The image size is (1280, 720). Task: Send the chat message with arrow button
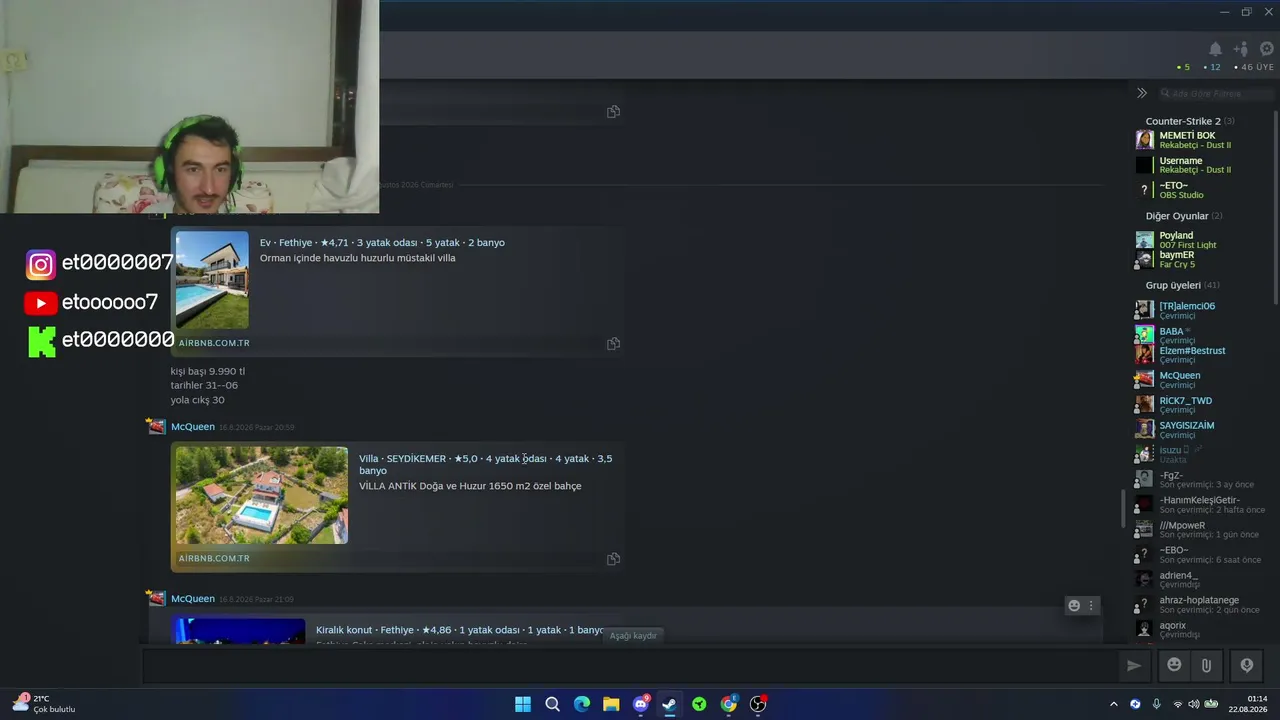click(x=1134, y=665)
